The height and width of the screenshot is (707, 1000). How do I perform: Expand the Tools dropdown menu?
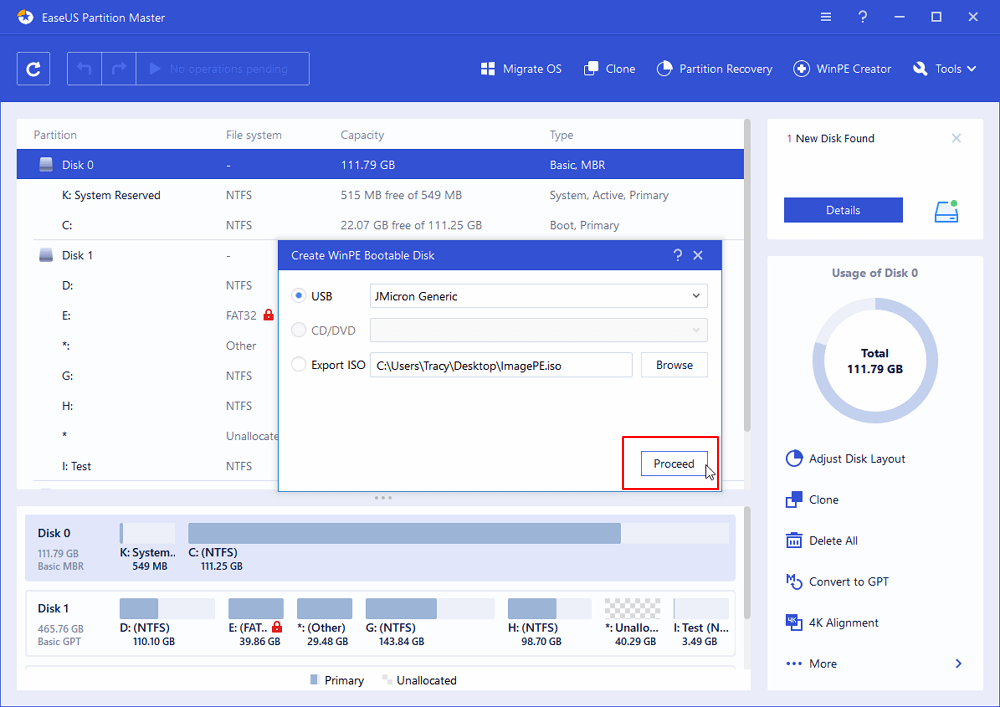(945, 69)
